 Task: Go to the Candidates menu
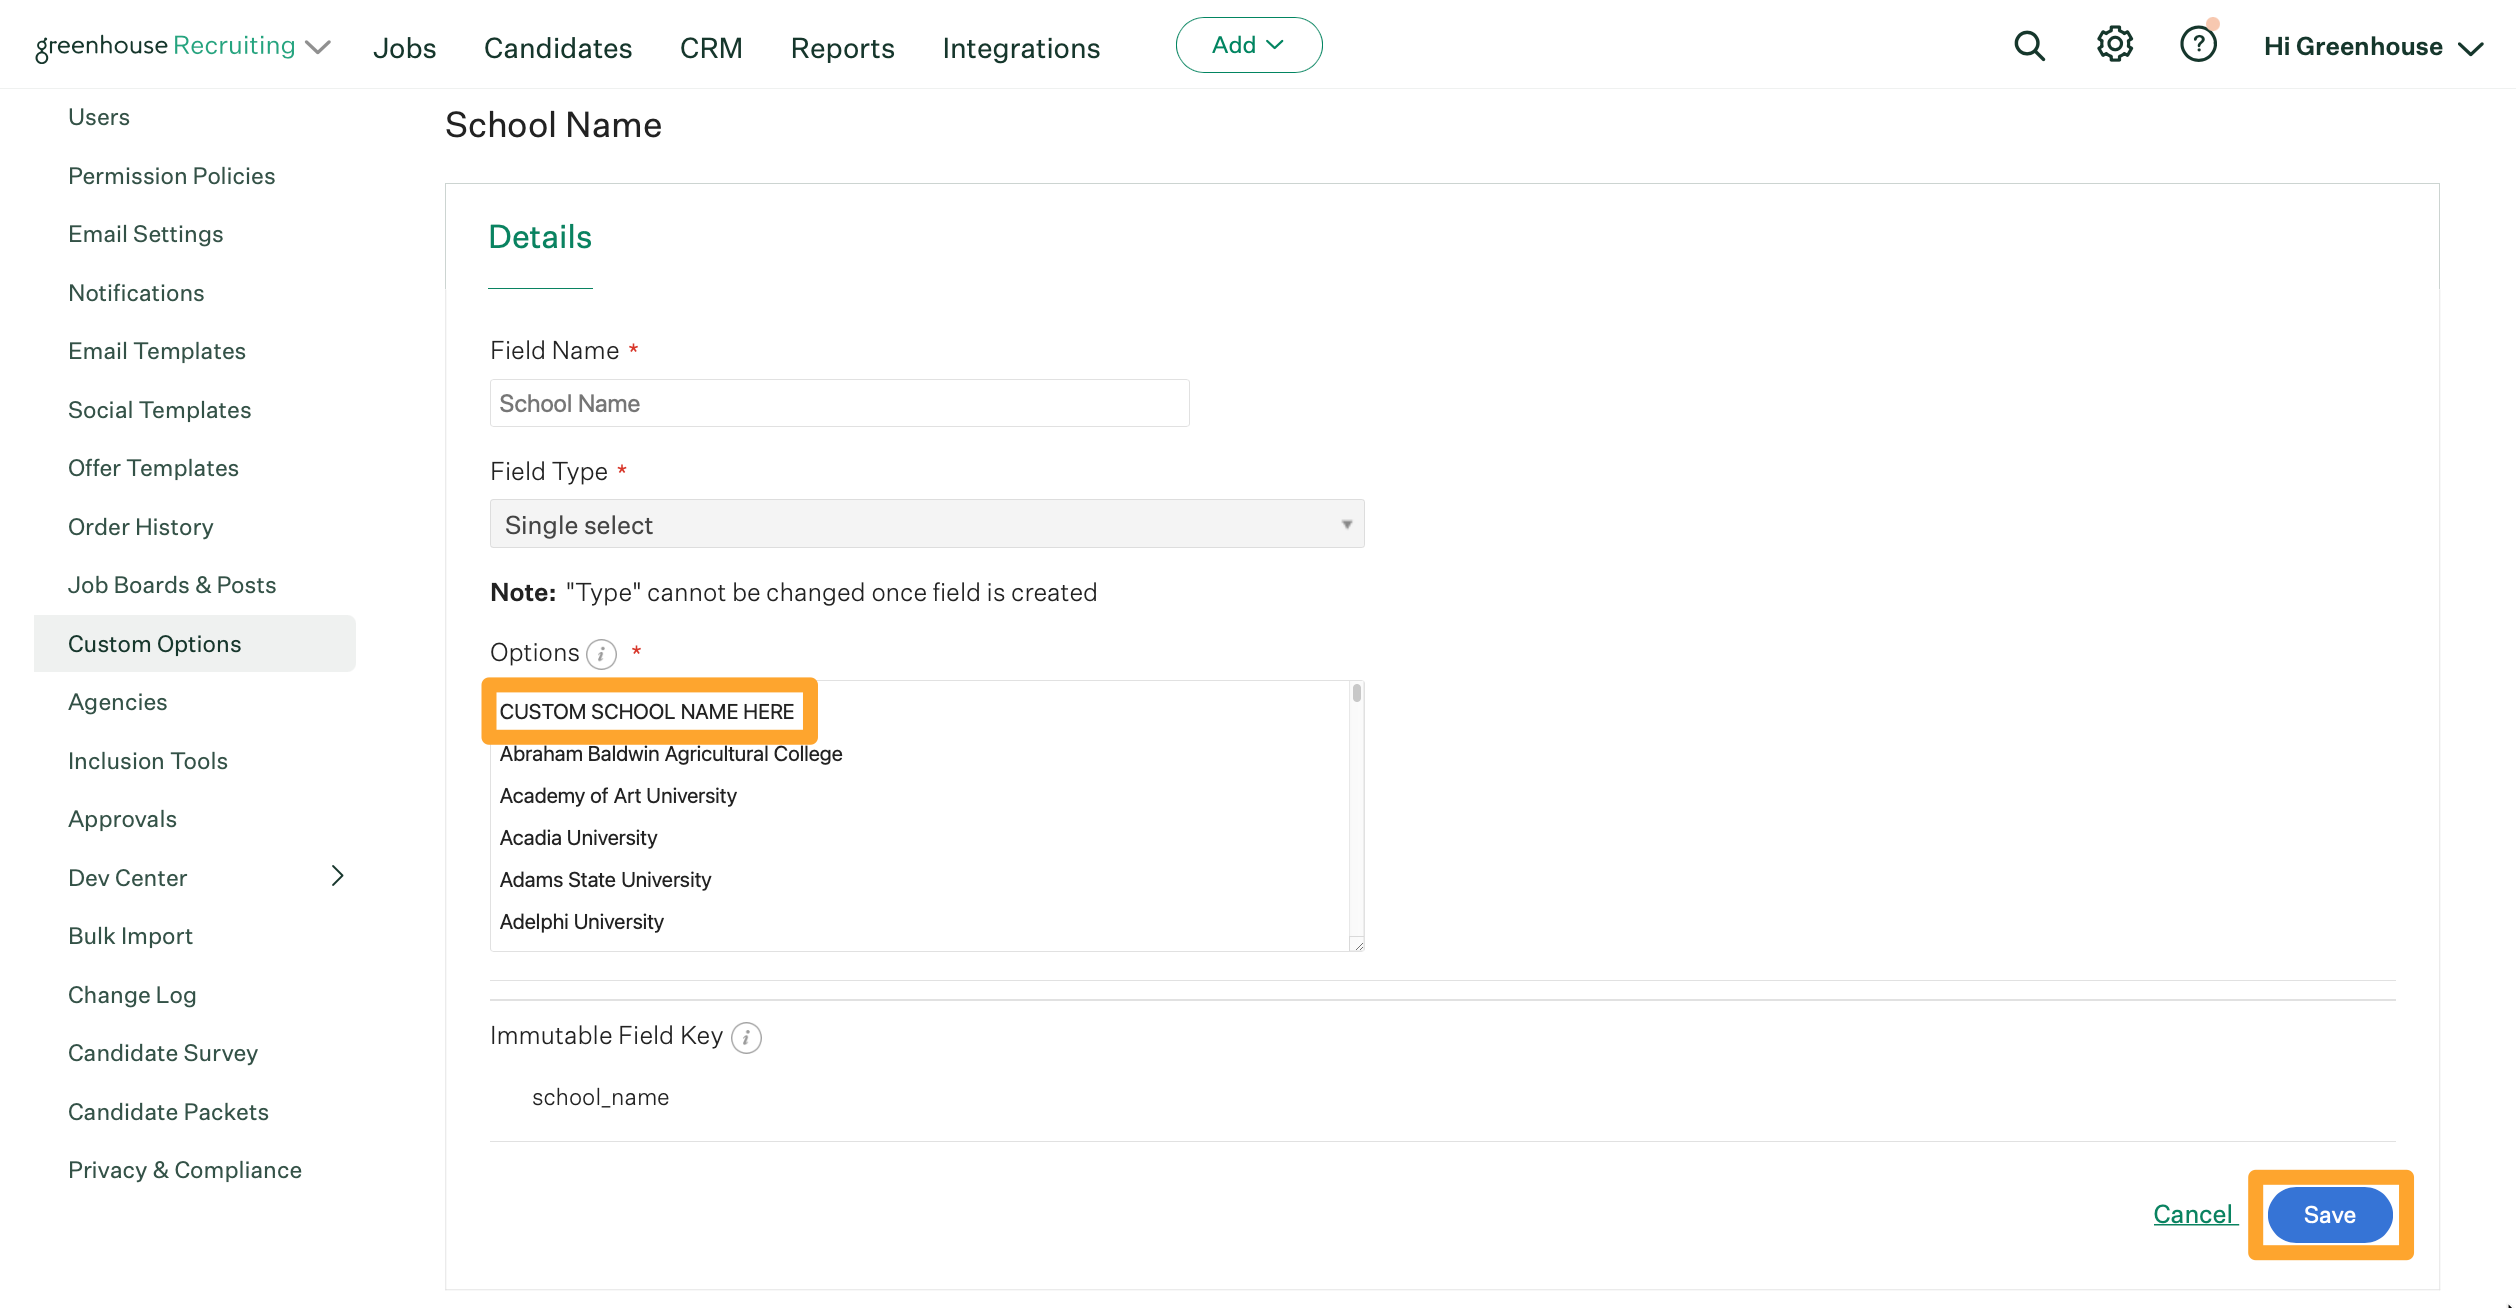point(557,48)
